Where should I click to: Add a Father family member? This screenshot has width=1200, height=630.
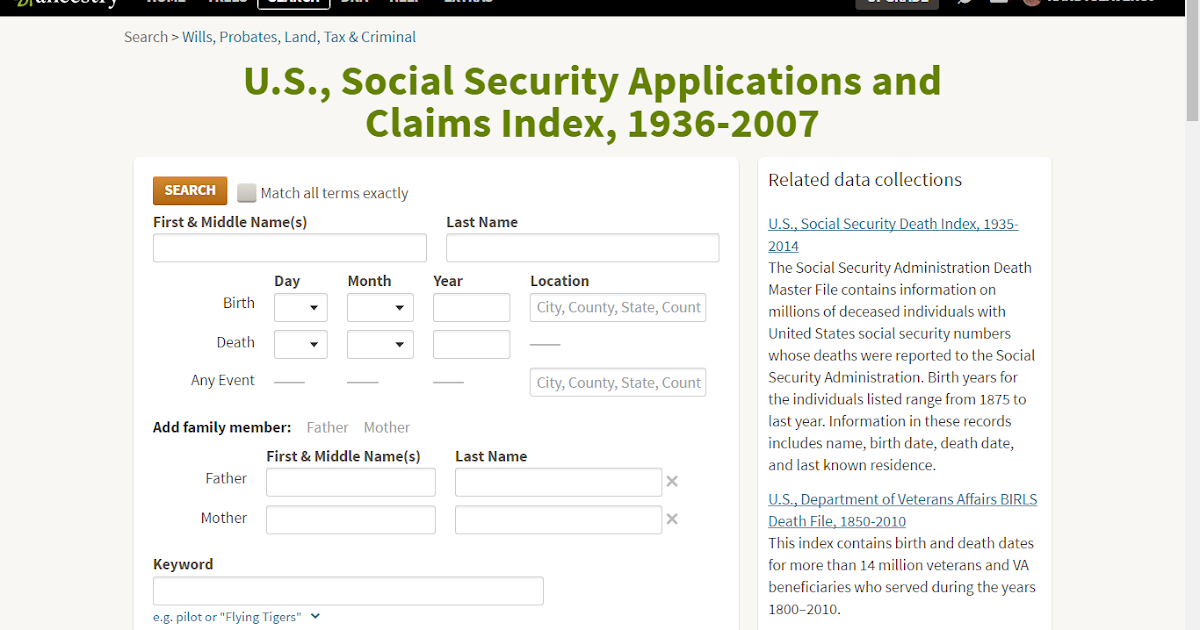point(327,427)
